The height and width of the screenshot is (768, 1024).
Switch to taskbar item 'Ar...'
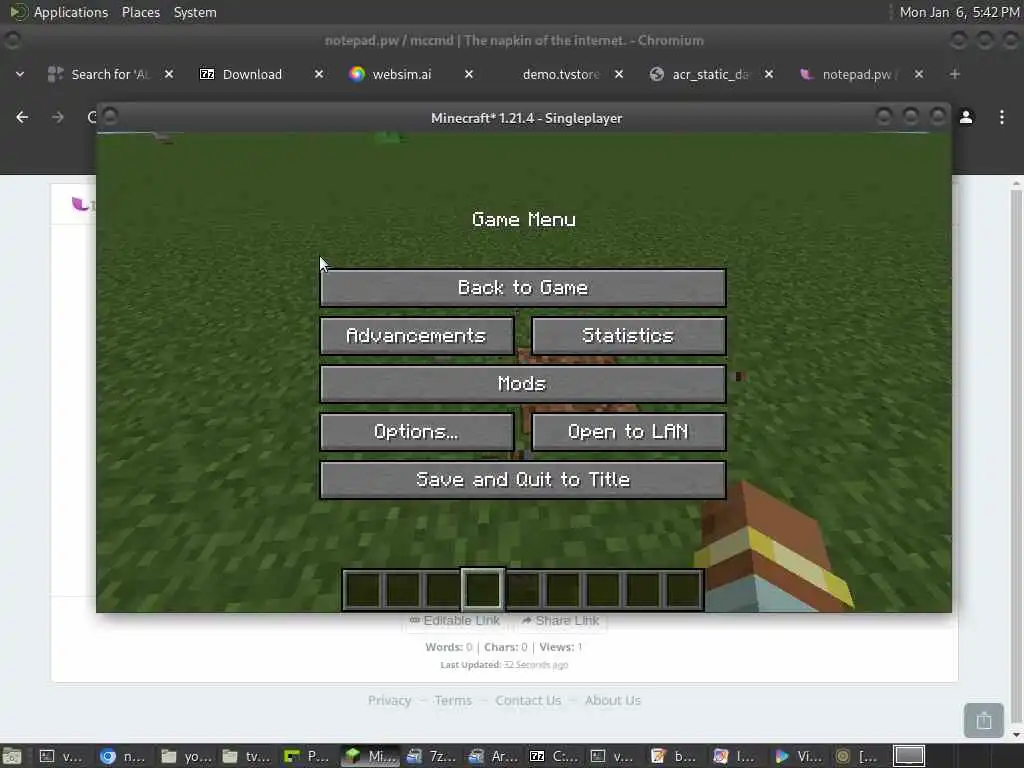(x=493, y=756)
